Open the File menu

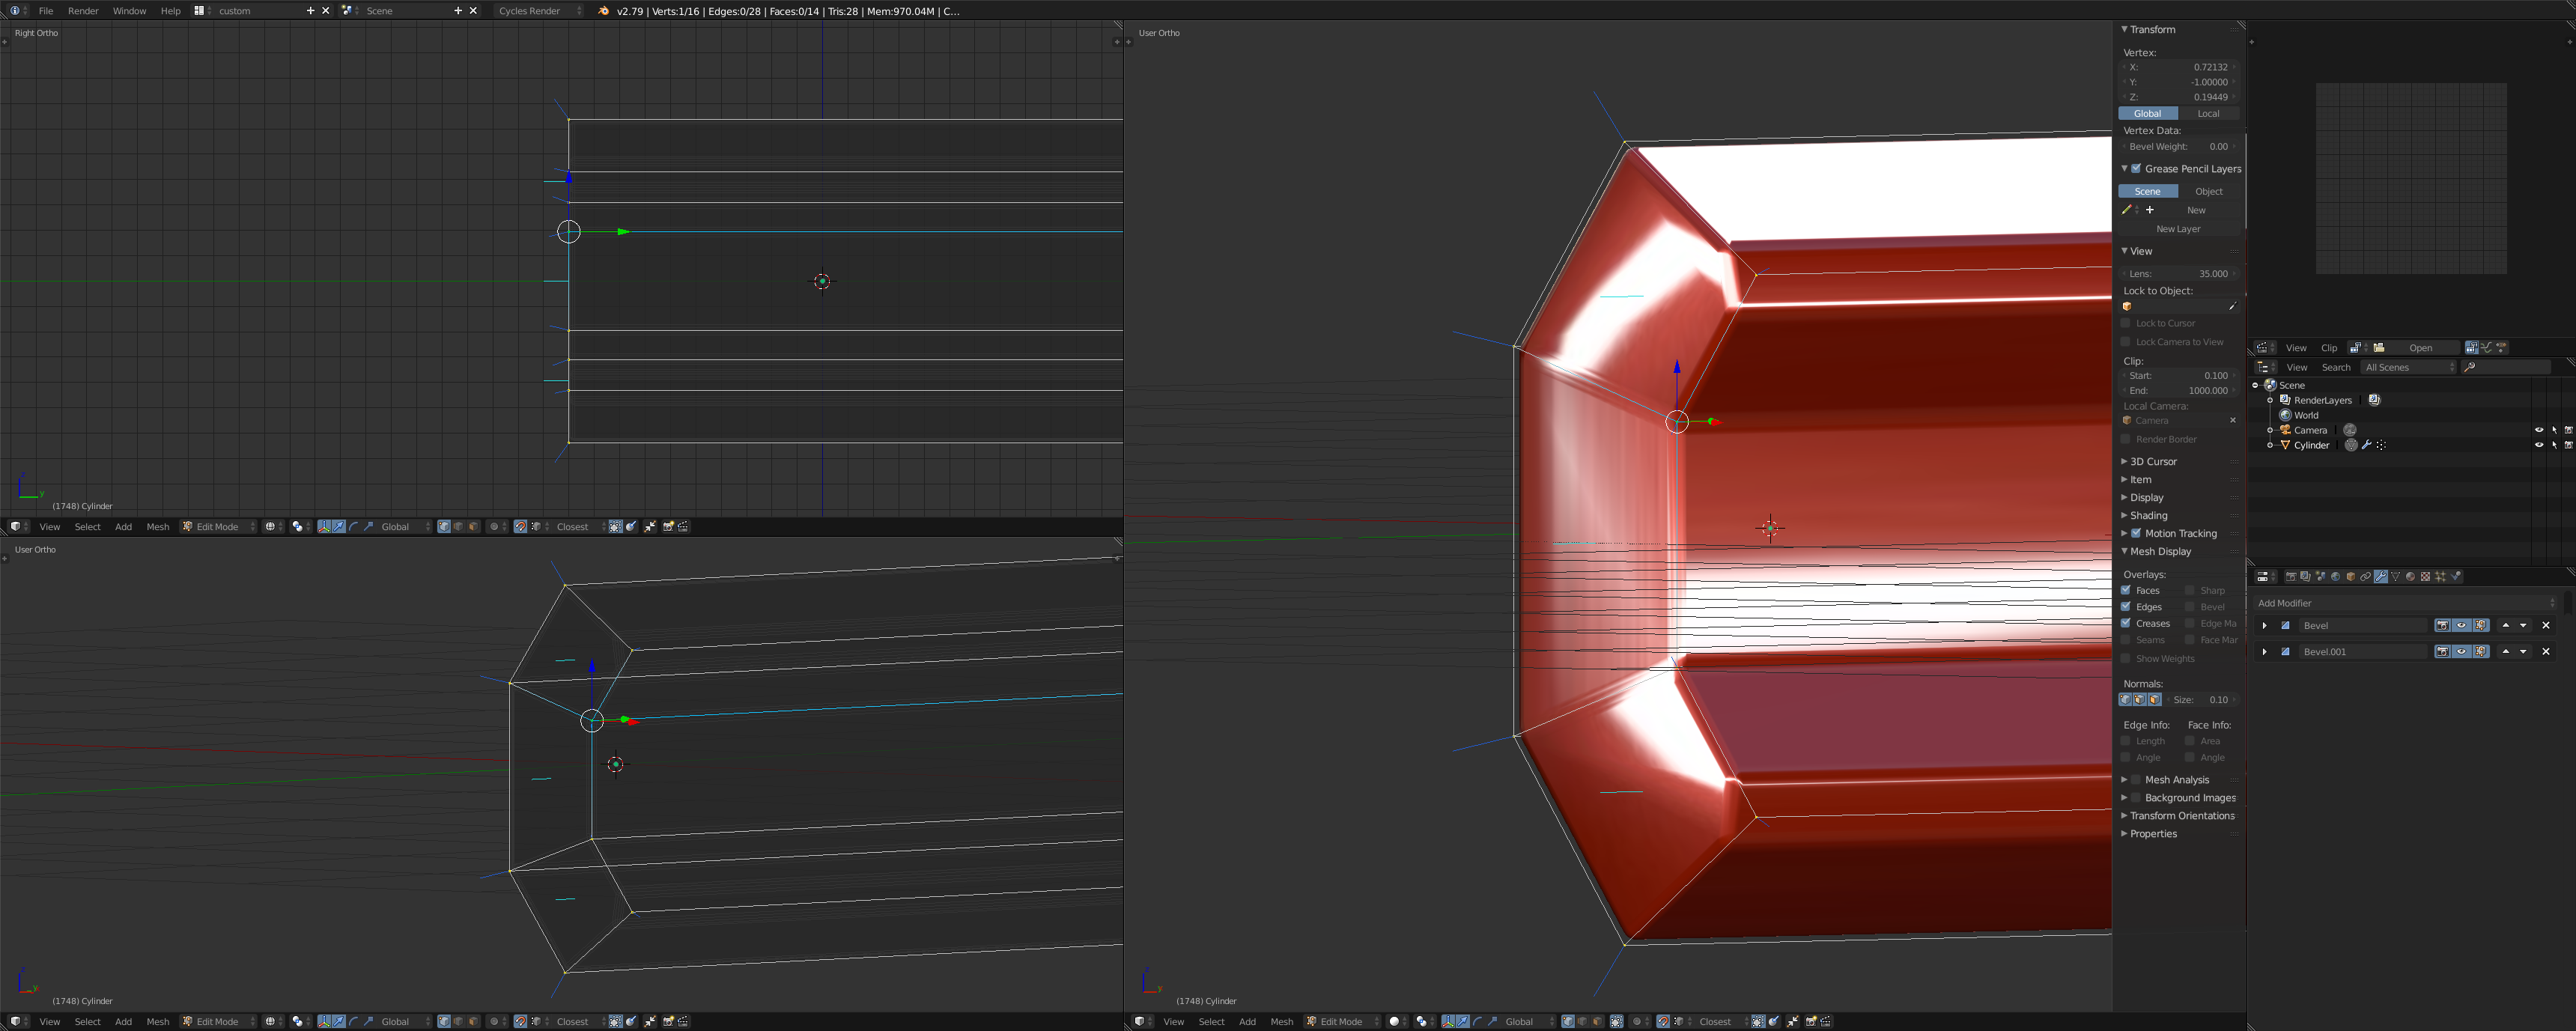pyautogui.click(x=45, y=10)
